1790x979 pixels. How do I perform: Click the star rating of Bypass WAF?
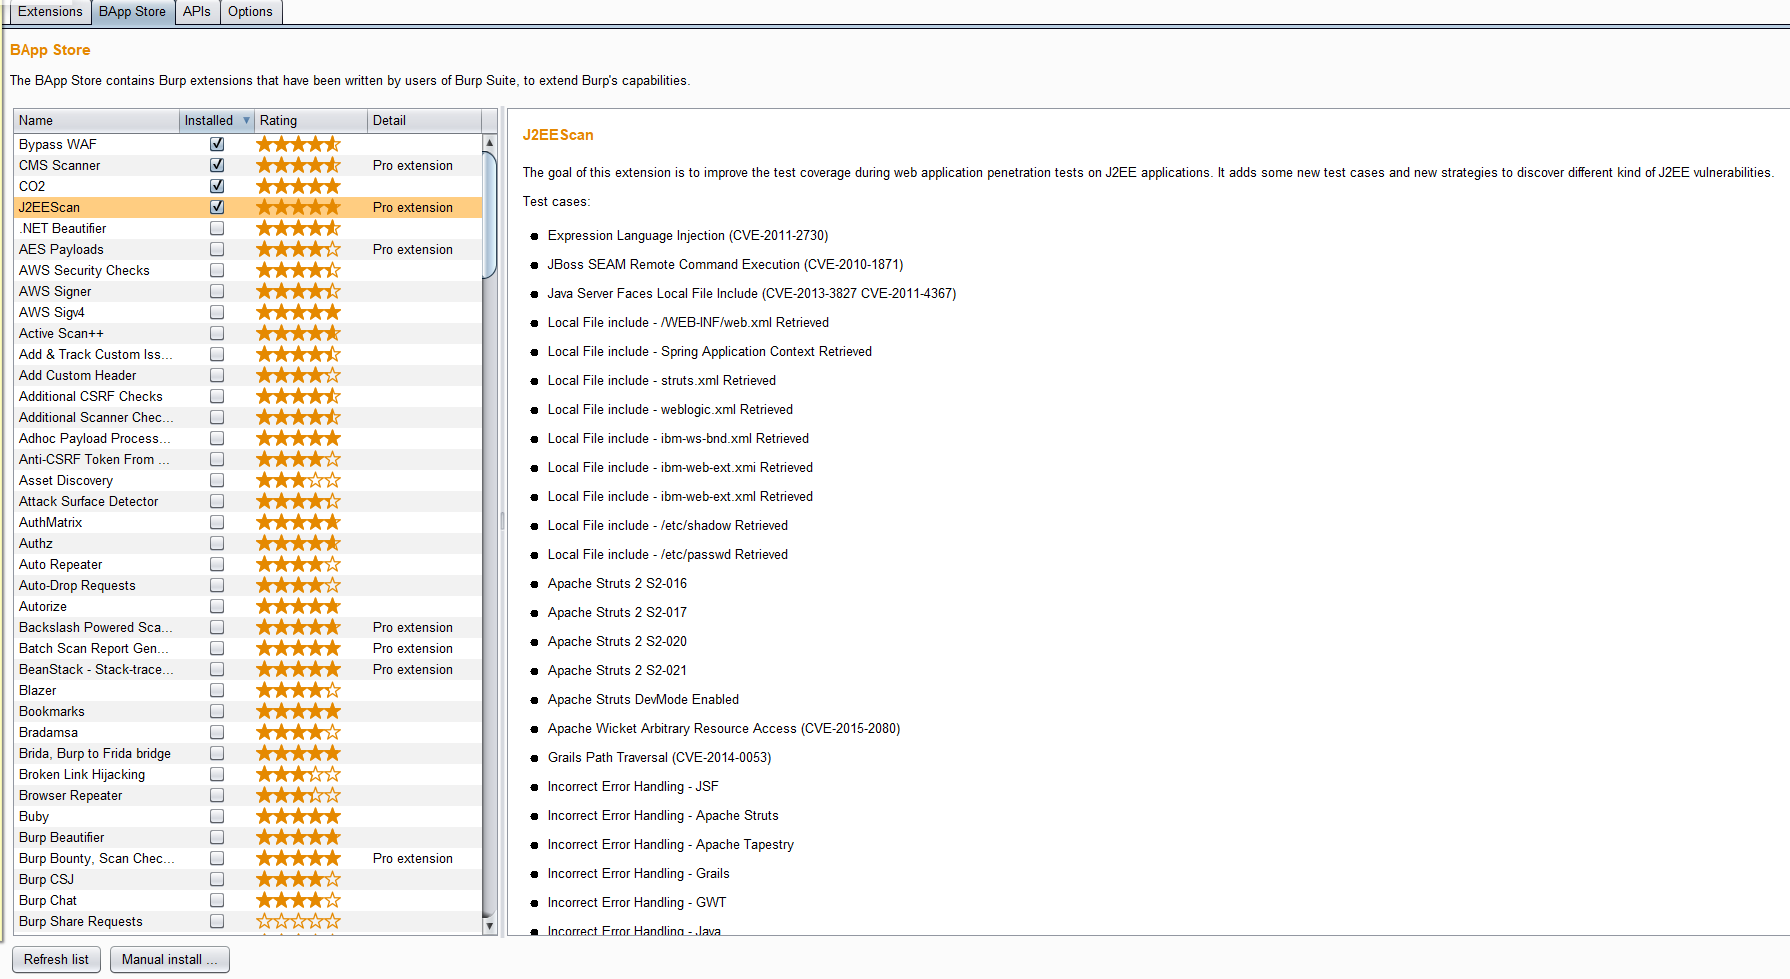(x=298, y=144)
